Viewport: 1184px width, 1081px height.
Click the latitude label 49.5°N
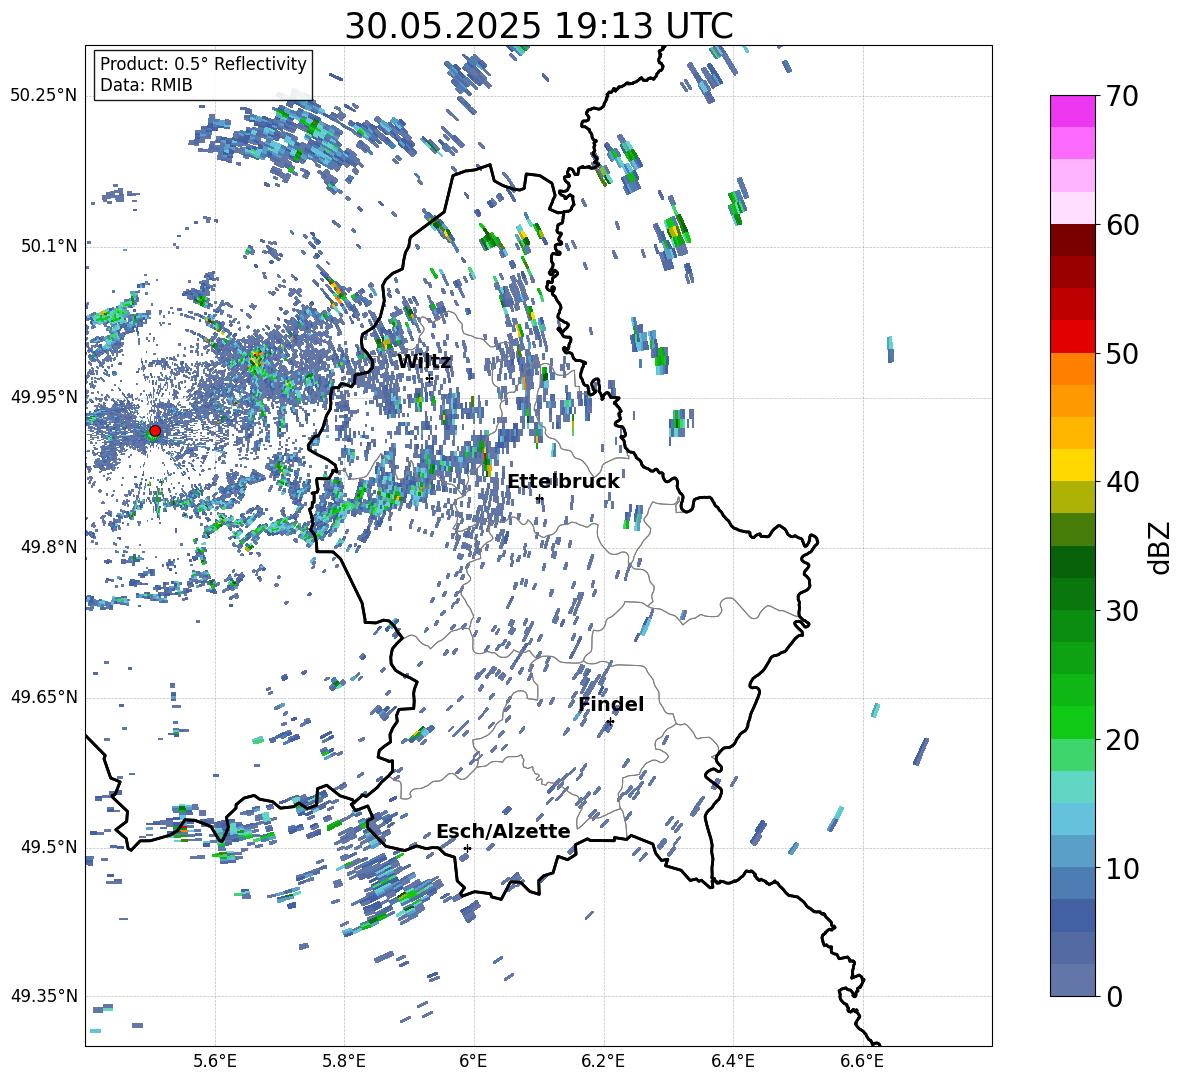[x=50, y=847]
